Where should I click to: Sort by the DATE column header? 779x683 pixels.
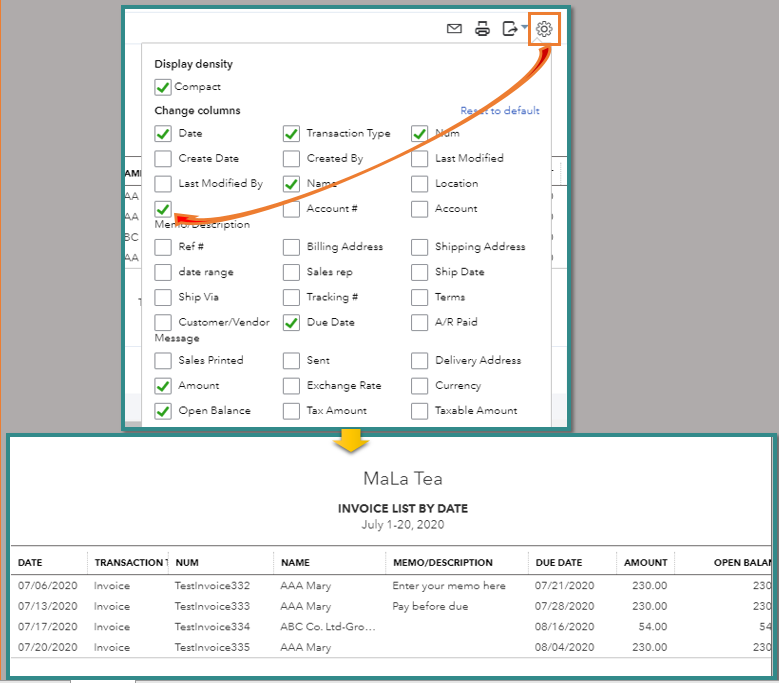pyautogui.click(x=30, y=562)
